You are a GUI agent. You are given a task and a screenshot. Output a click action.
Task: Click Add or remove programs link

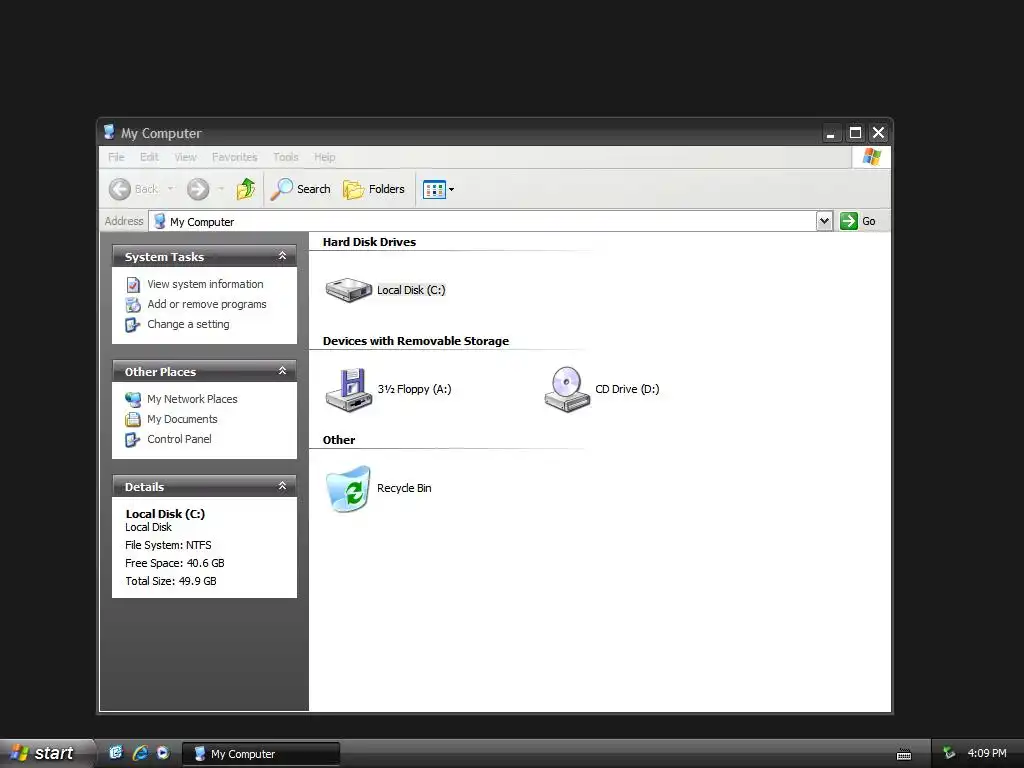coord(207,304)
